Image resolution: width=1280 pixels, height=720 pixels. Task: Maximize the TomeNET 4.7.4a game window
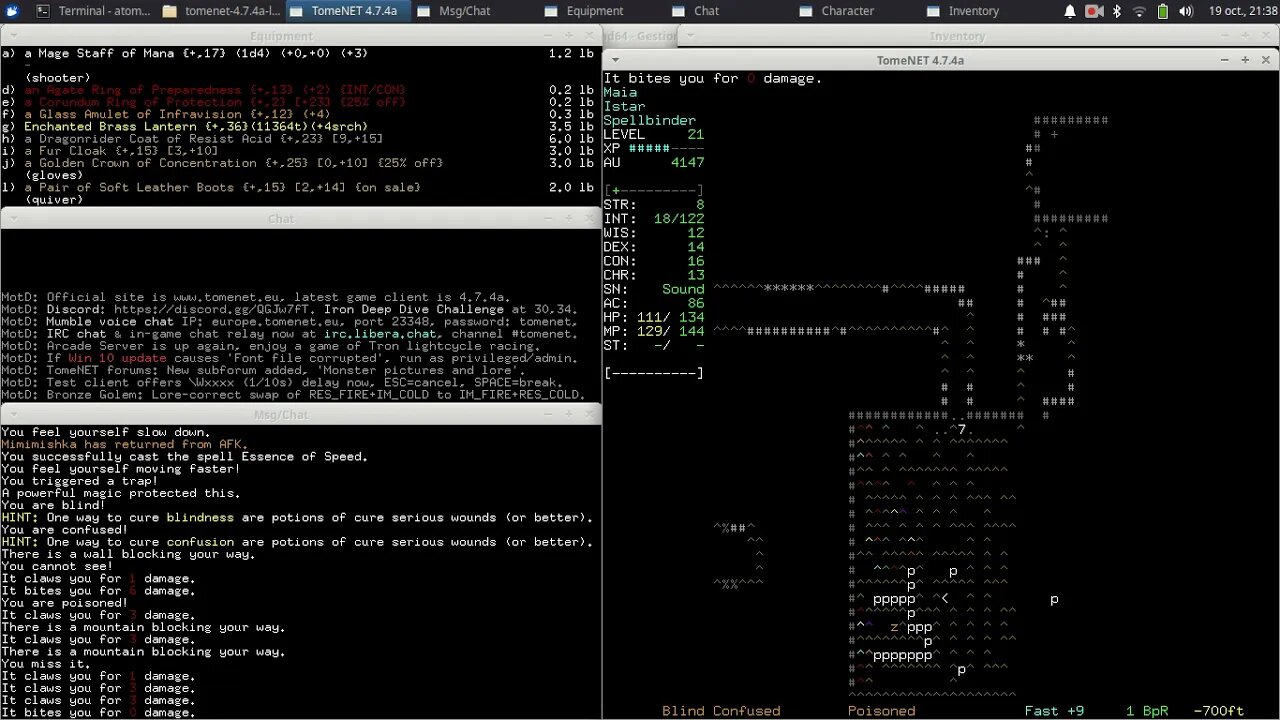tap(1245, 59)
